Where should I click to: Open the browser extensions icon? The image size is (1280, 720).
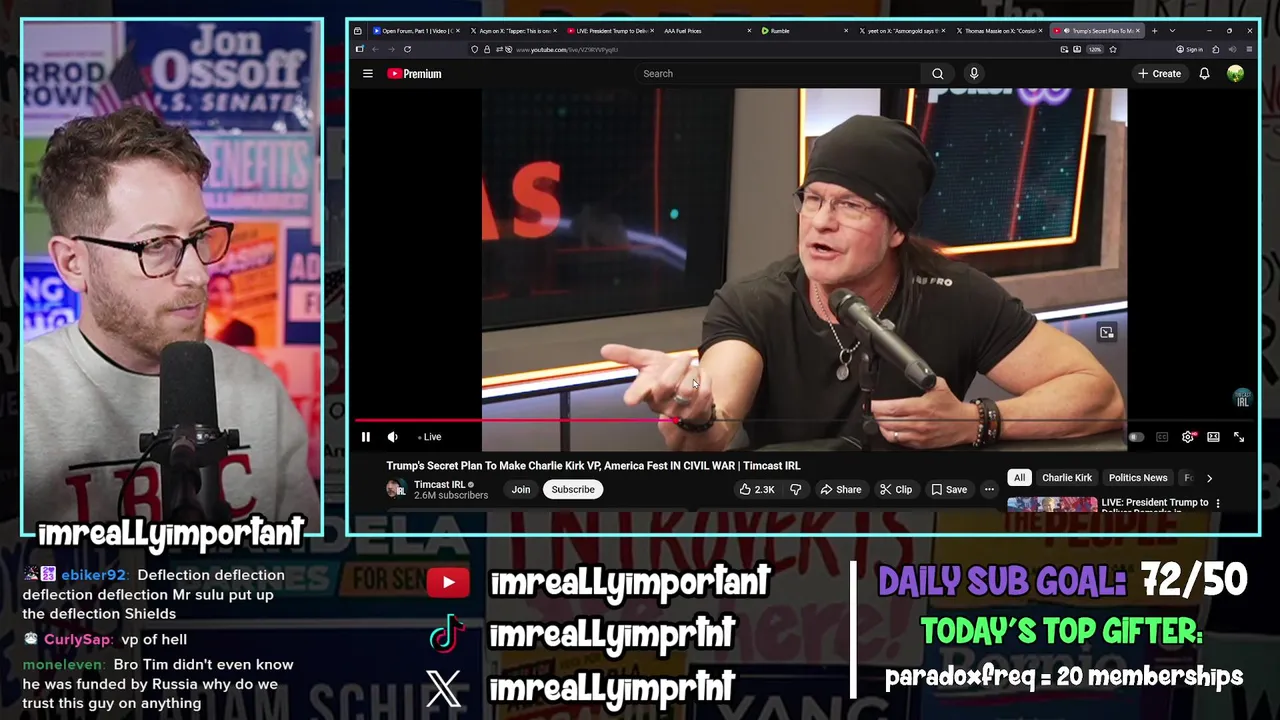point(1215,49)
